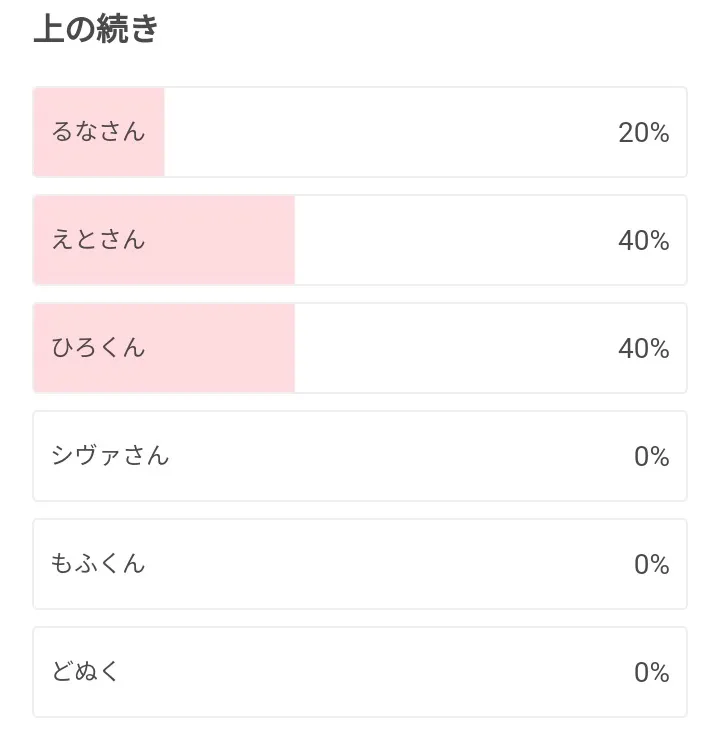This screenshot has height=730, width=720.
Task: Click the unfilled white area of るなさん row
Action: 390,132
